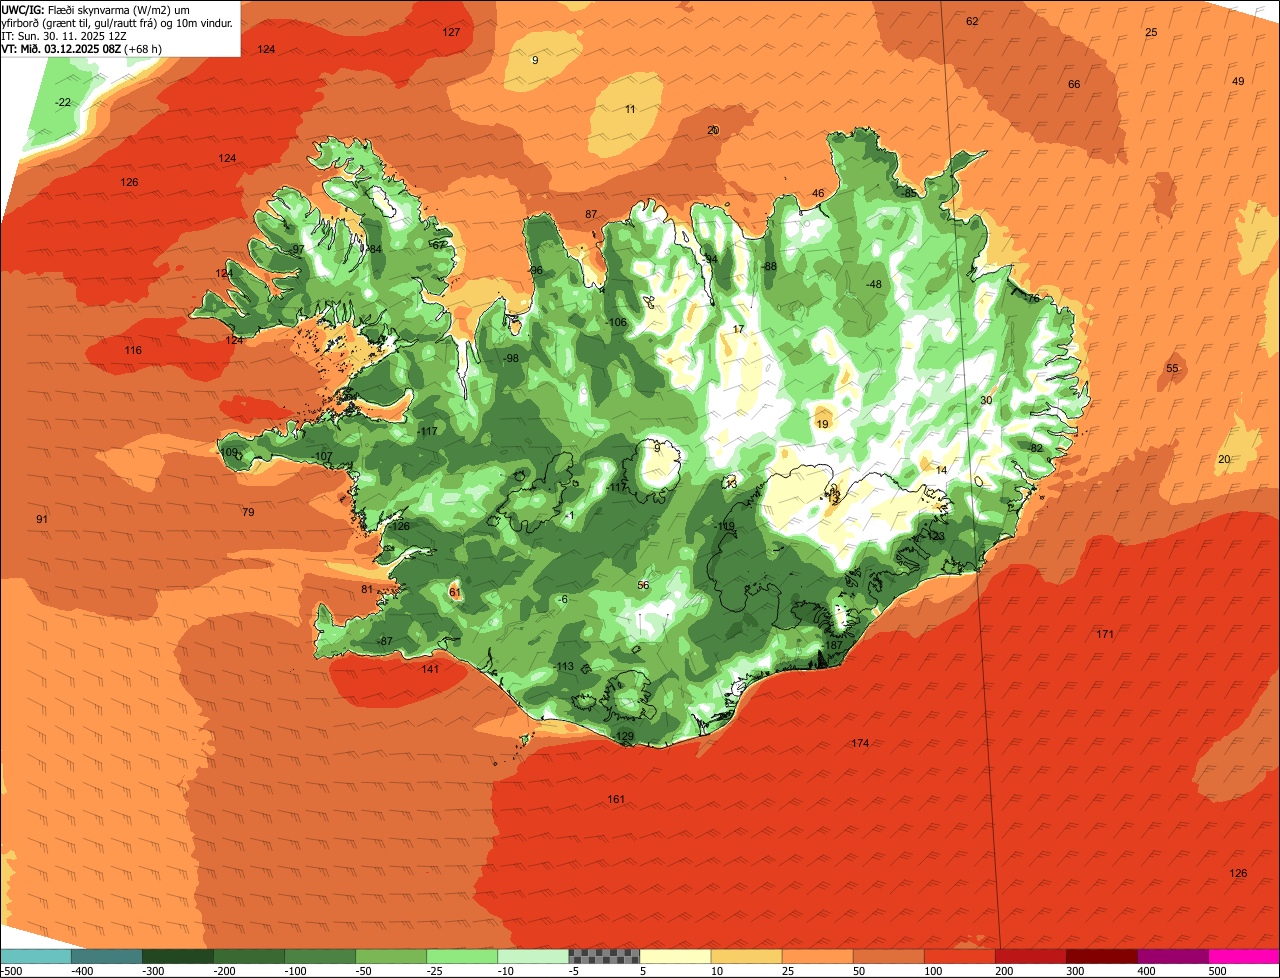Click the map value -22
This screenshot has height=978, width=1280.
click(x=63, y=102)
